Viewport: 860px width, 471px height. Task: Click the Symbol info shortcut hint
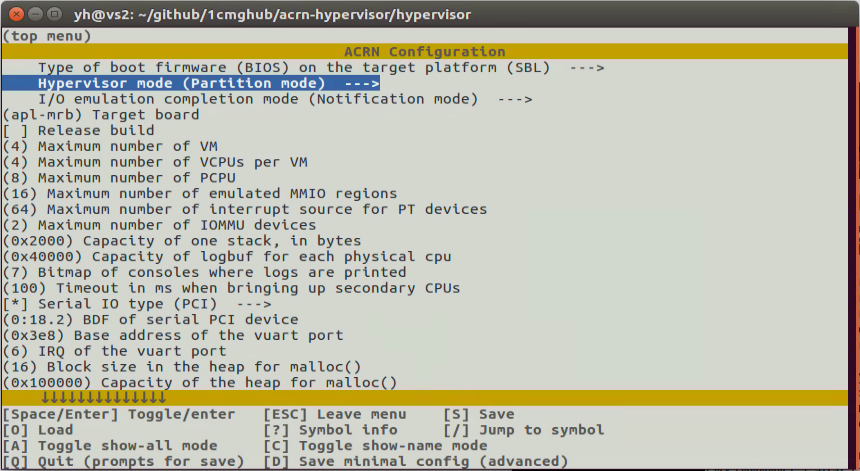pos(330,430)
